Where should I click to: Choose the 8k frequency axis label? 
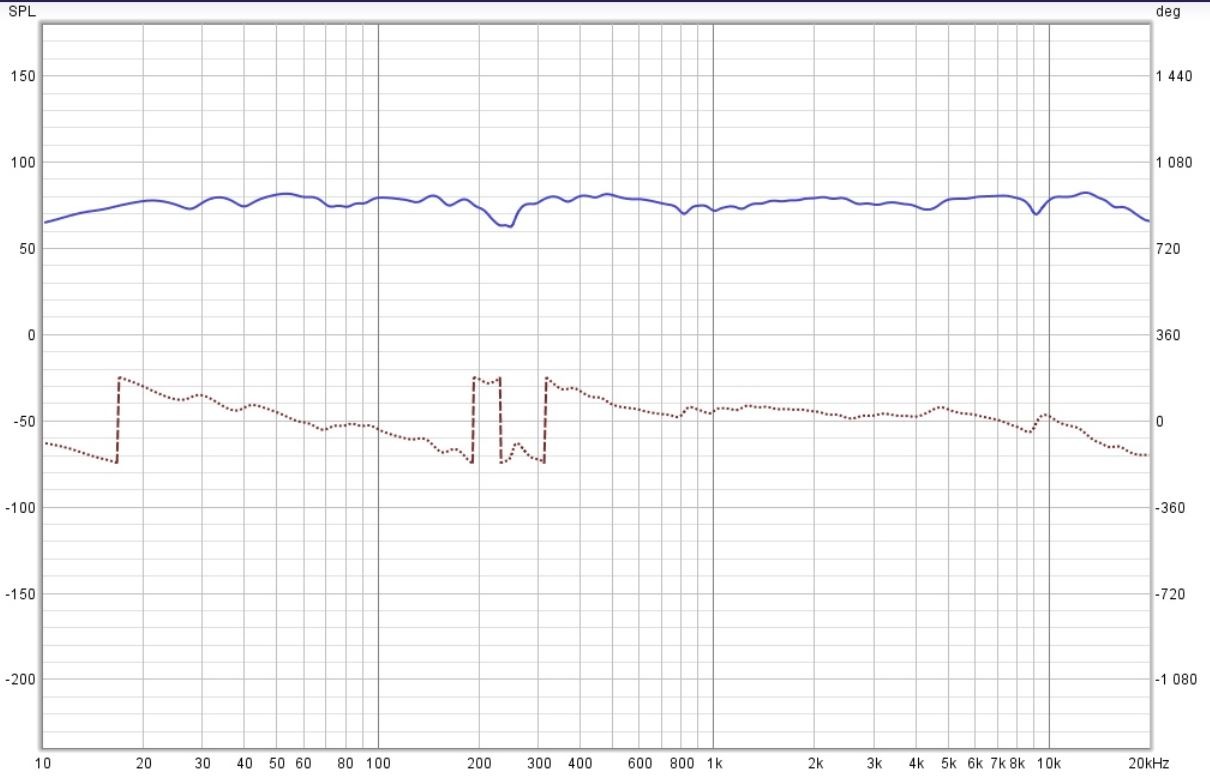pos(1018,764)
